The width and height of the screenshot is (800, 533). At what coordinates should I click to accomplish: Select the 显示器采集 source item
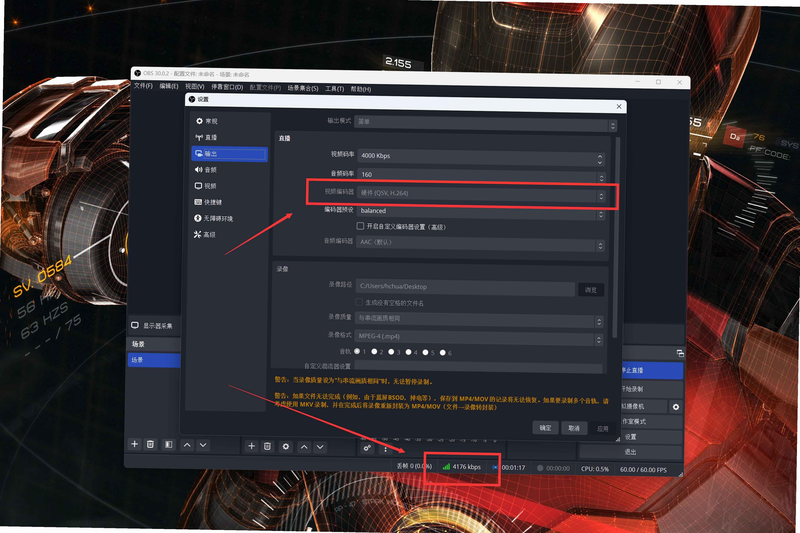(153, 325)
